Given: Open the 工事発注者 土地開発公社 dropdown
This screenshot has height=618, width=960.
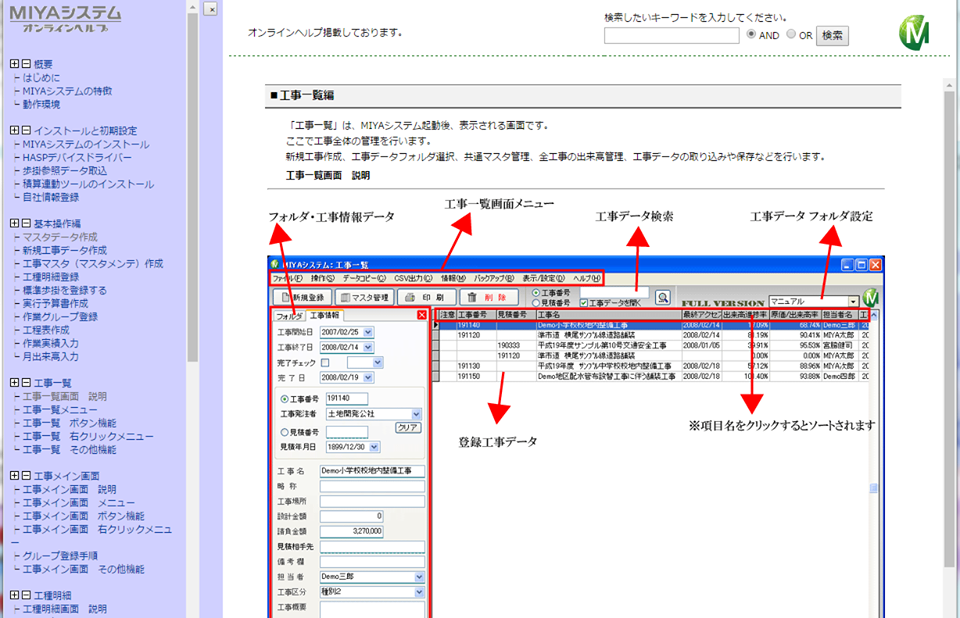Looking at the screenshot, I should tap(416, 414).
